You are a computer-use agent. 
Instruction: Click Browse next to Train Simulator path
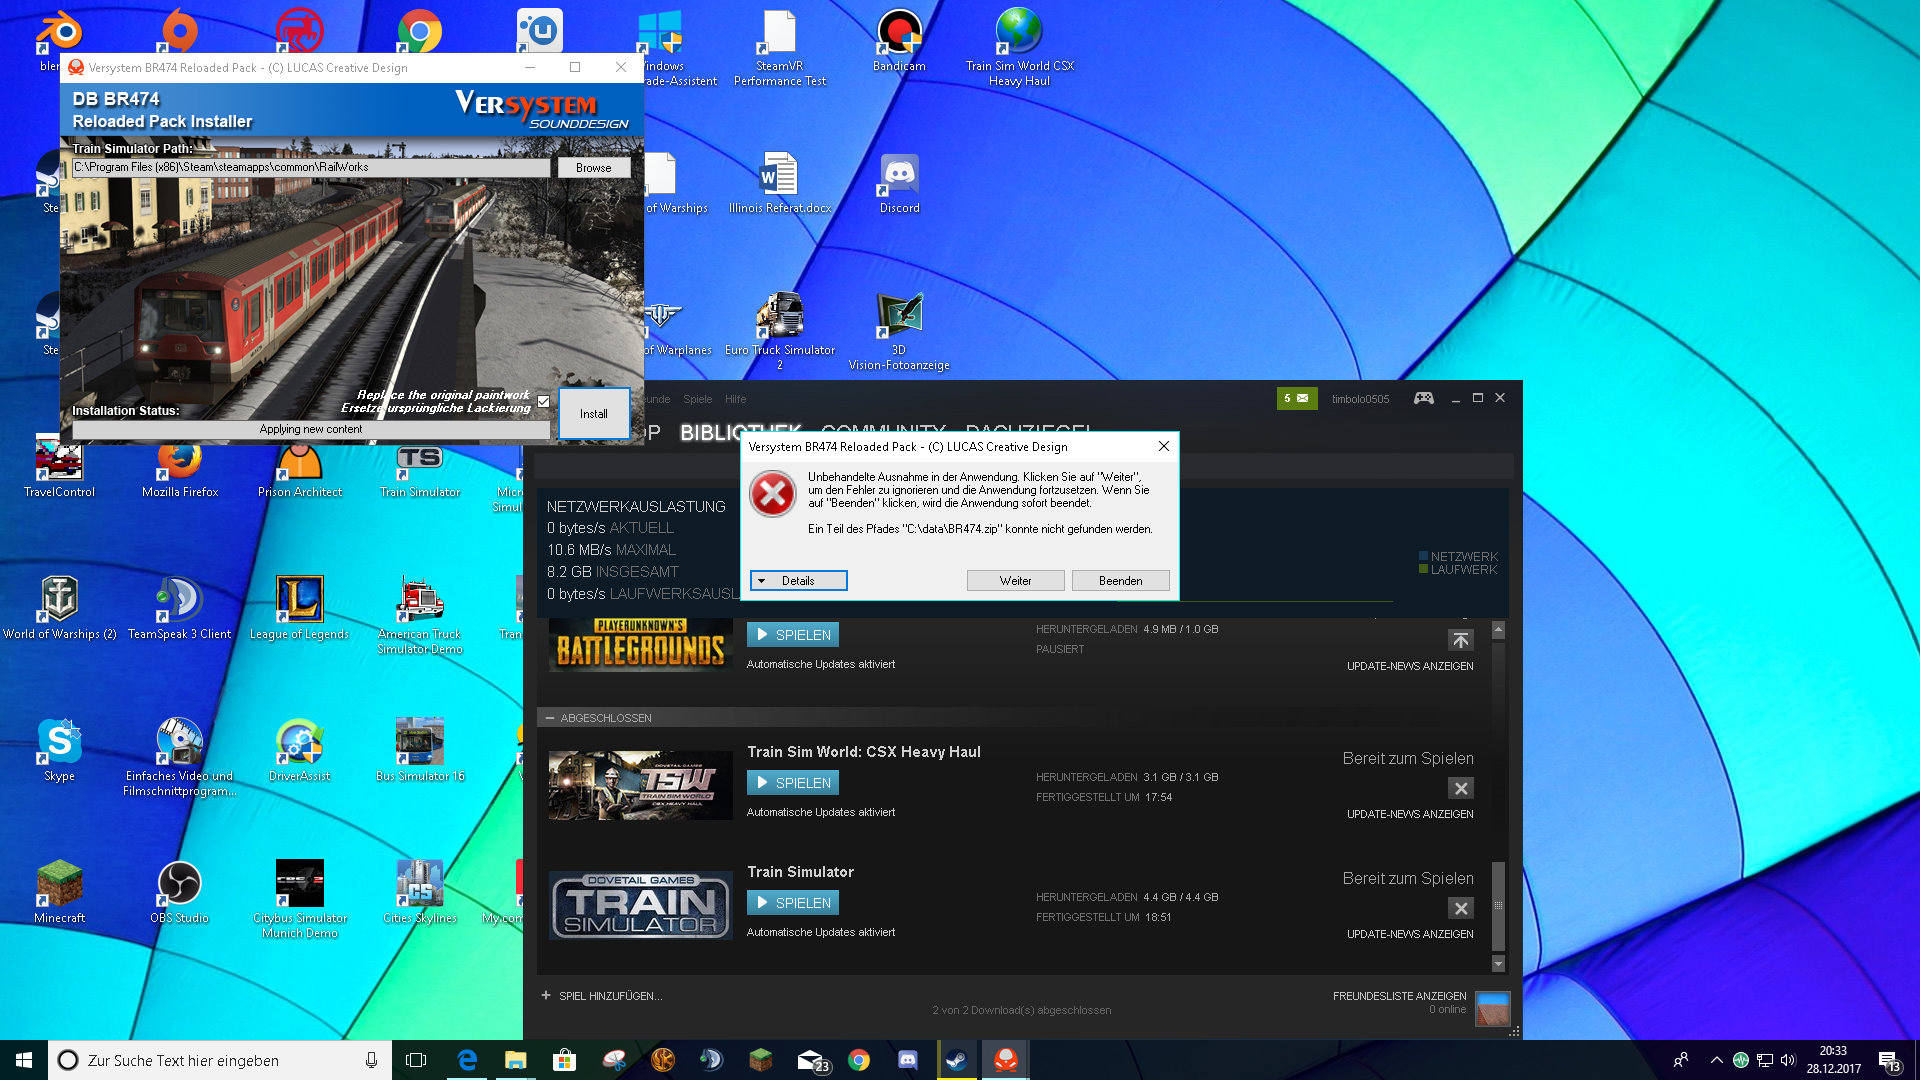point(593,168)
